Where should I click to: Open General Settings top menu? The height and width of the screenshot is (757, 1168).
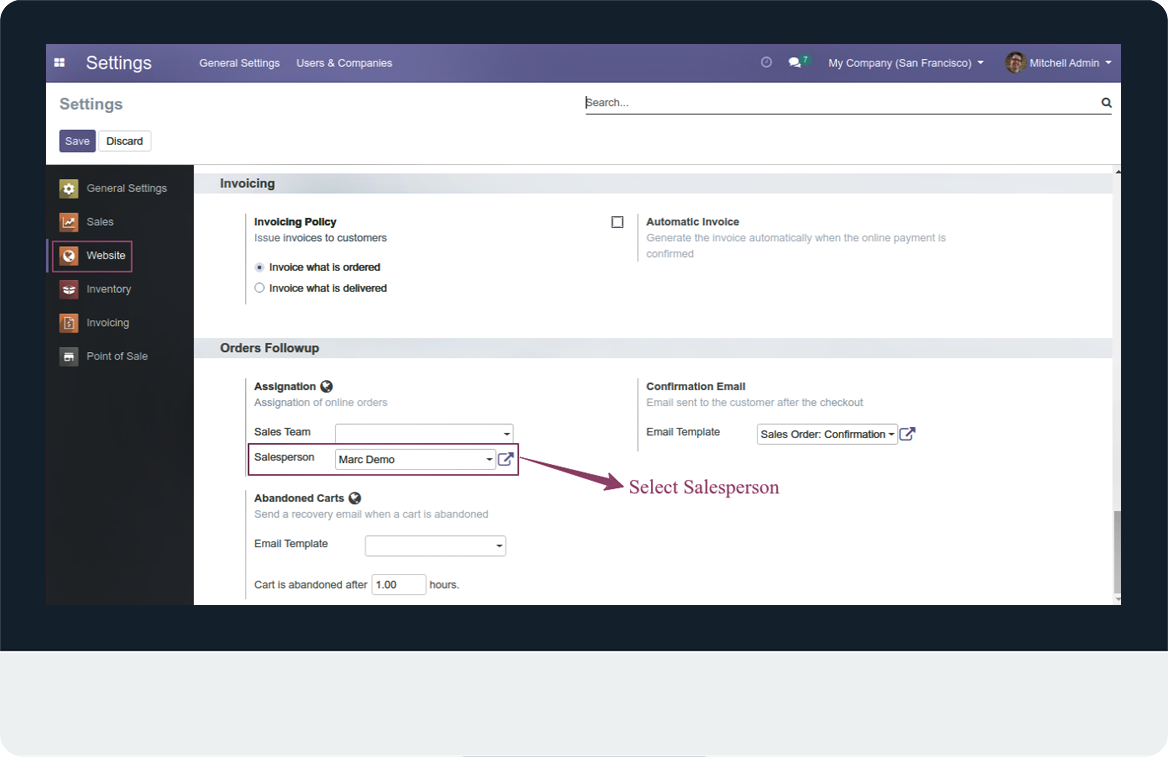point(239,63)
